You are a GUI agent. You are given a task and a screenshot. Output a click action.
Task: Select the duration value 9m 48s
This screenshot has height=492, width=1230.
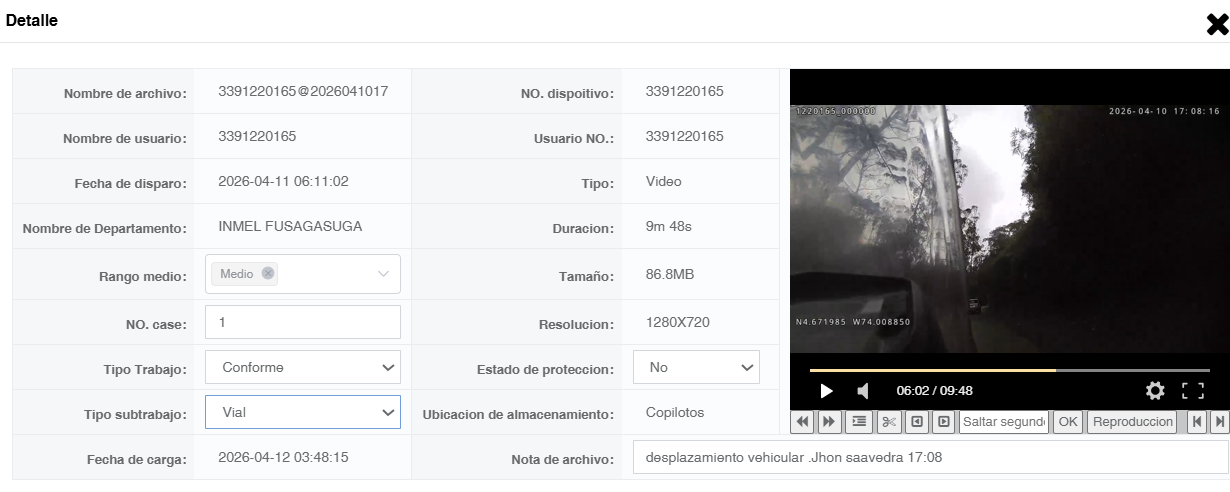669,226
